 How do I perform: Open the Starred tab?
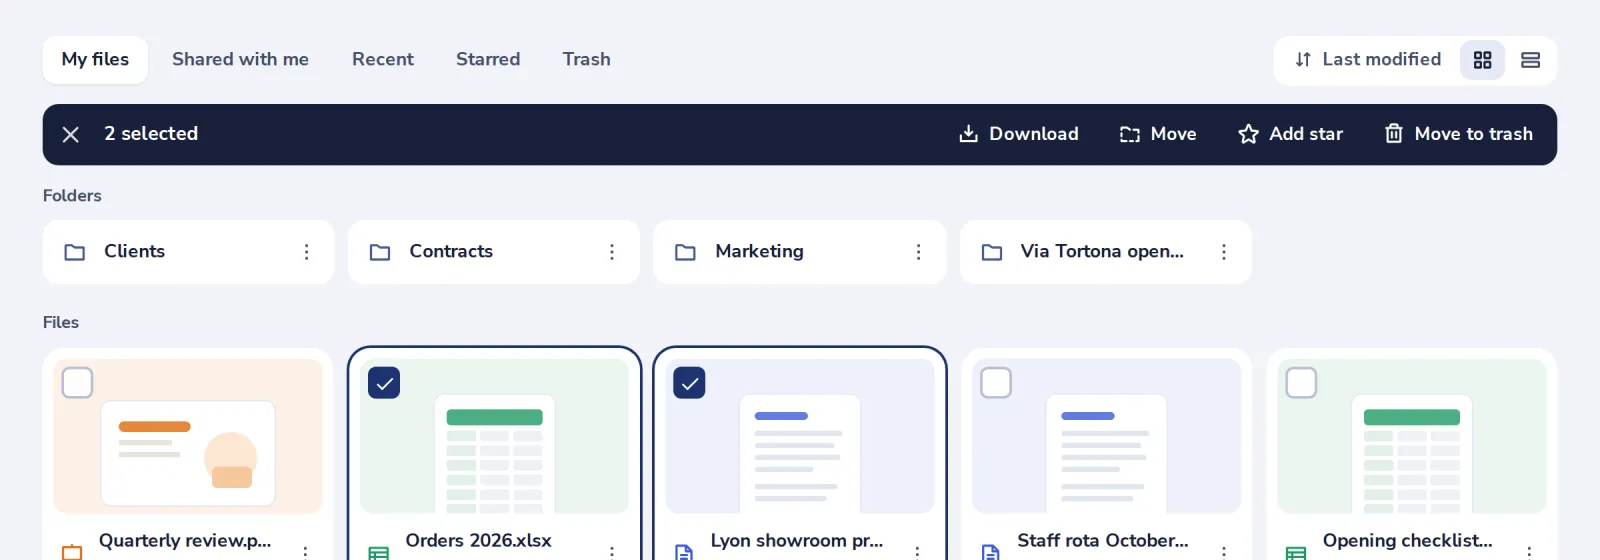(x=488, y=60)
